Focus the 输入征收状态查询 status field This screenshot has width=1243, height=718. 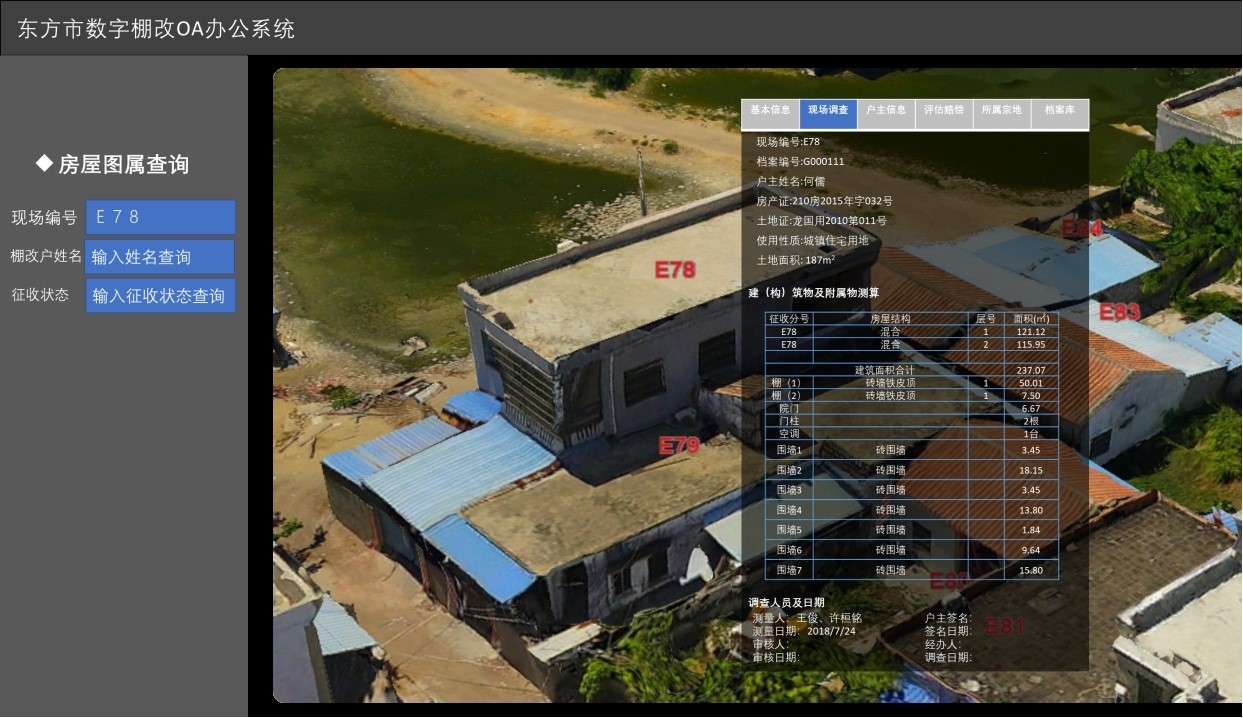click(160, 296)
